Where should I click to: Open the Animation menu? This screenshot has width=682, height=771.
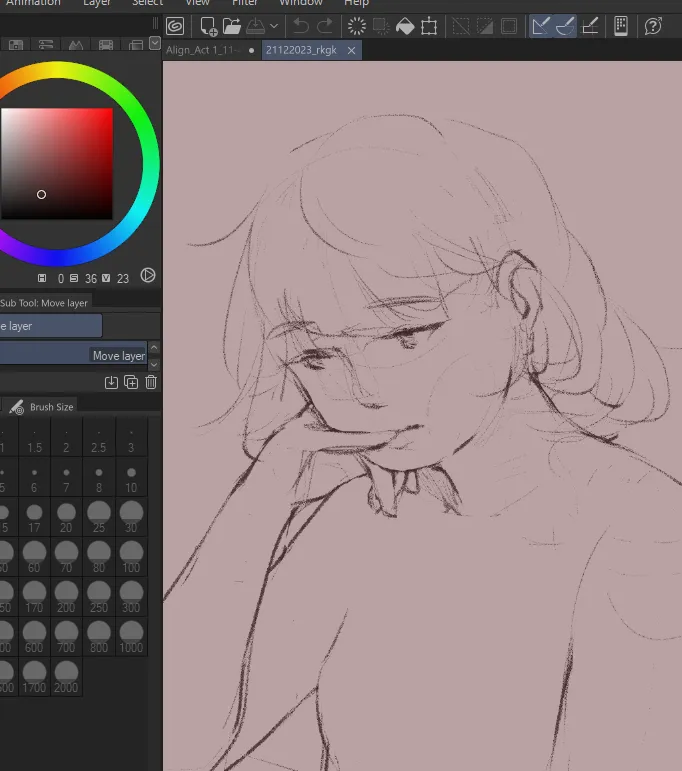pyautogui.click(x=33, y=3)
